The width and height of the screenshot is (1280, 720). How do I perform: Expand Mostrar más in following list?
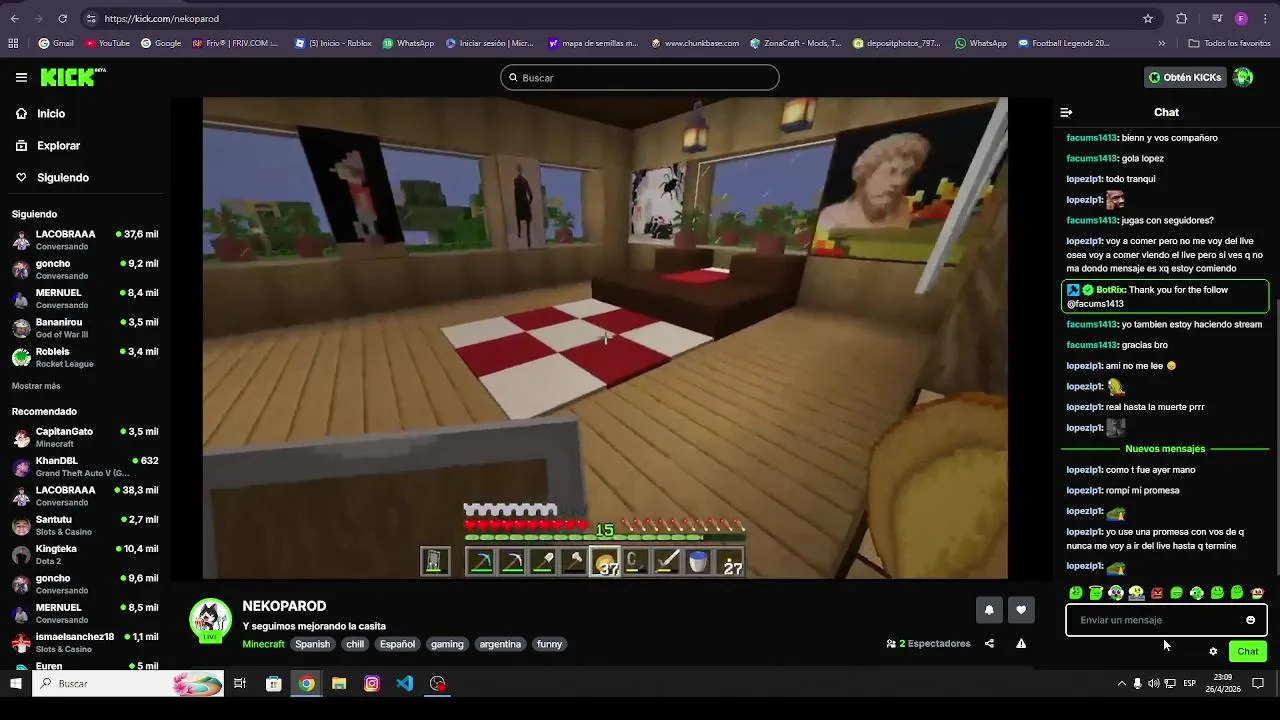(36, 386)
